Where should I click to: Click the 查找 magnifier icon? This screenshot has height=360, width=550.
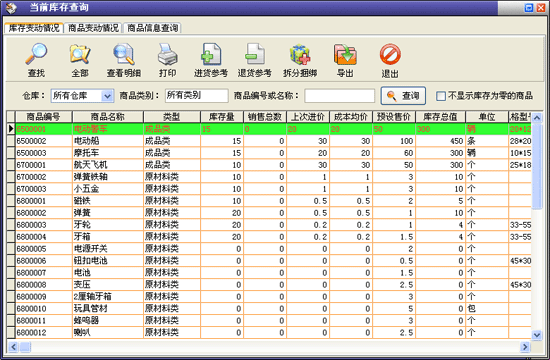pyautogui.click(x=36, y=54)
